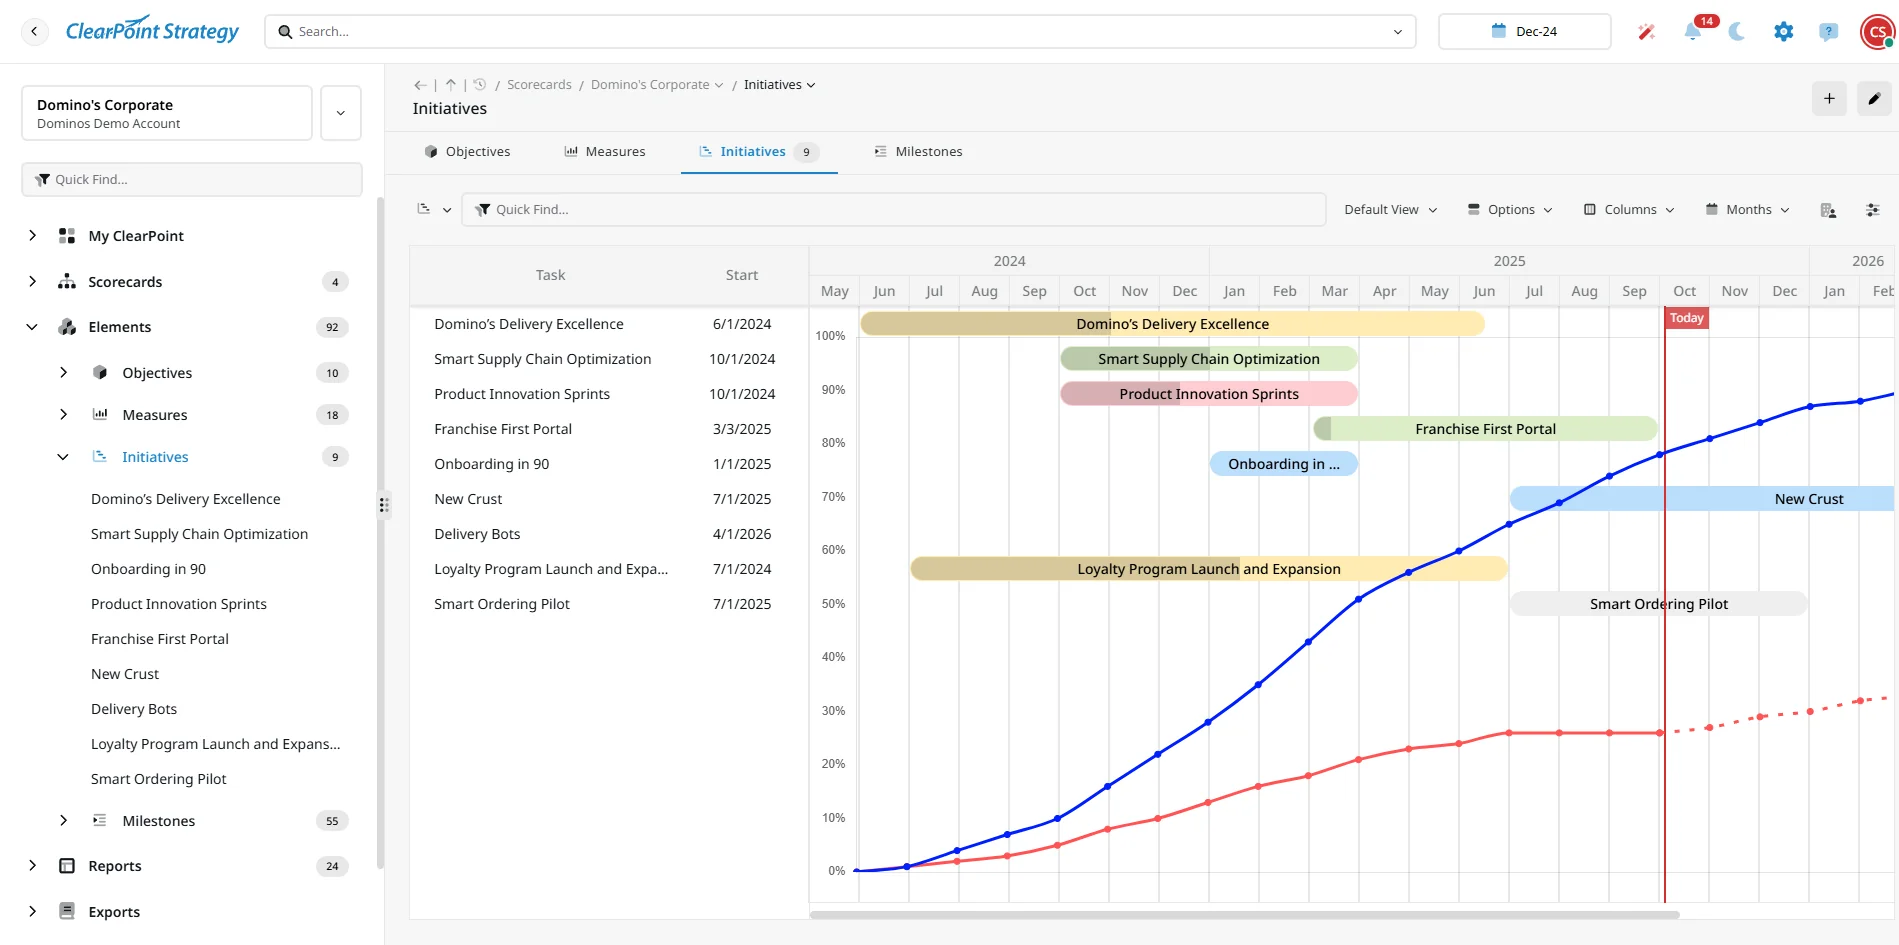Open the Default View dropdown
Screen dimensions: 1899x945
coord(1389,209)
